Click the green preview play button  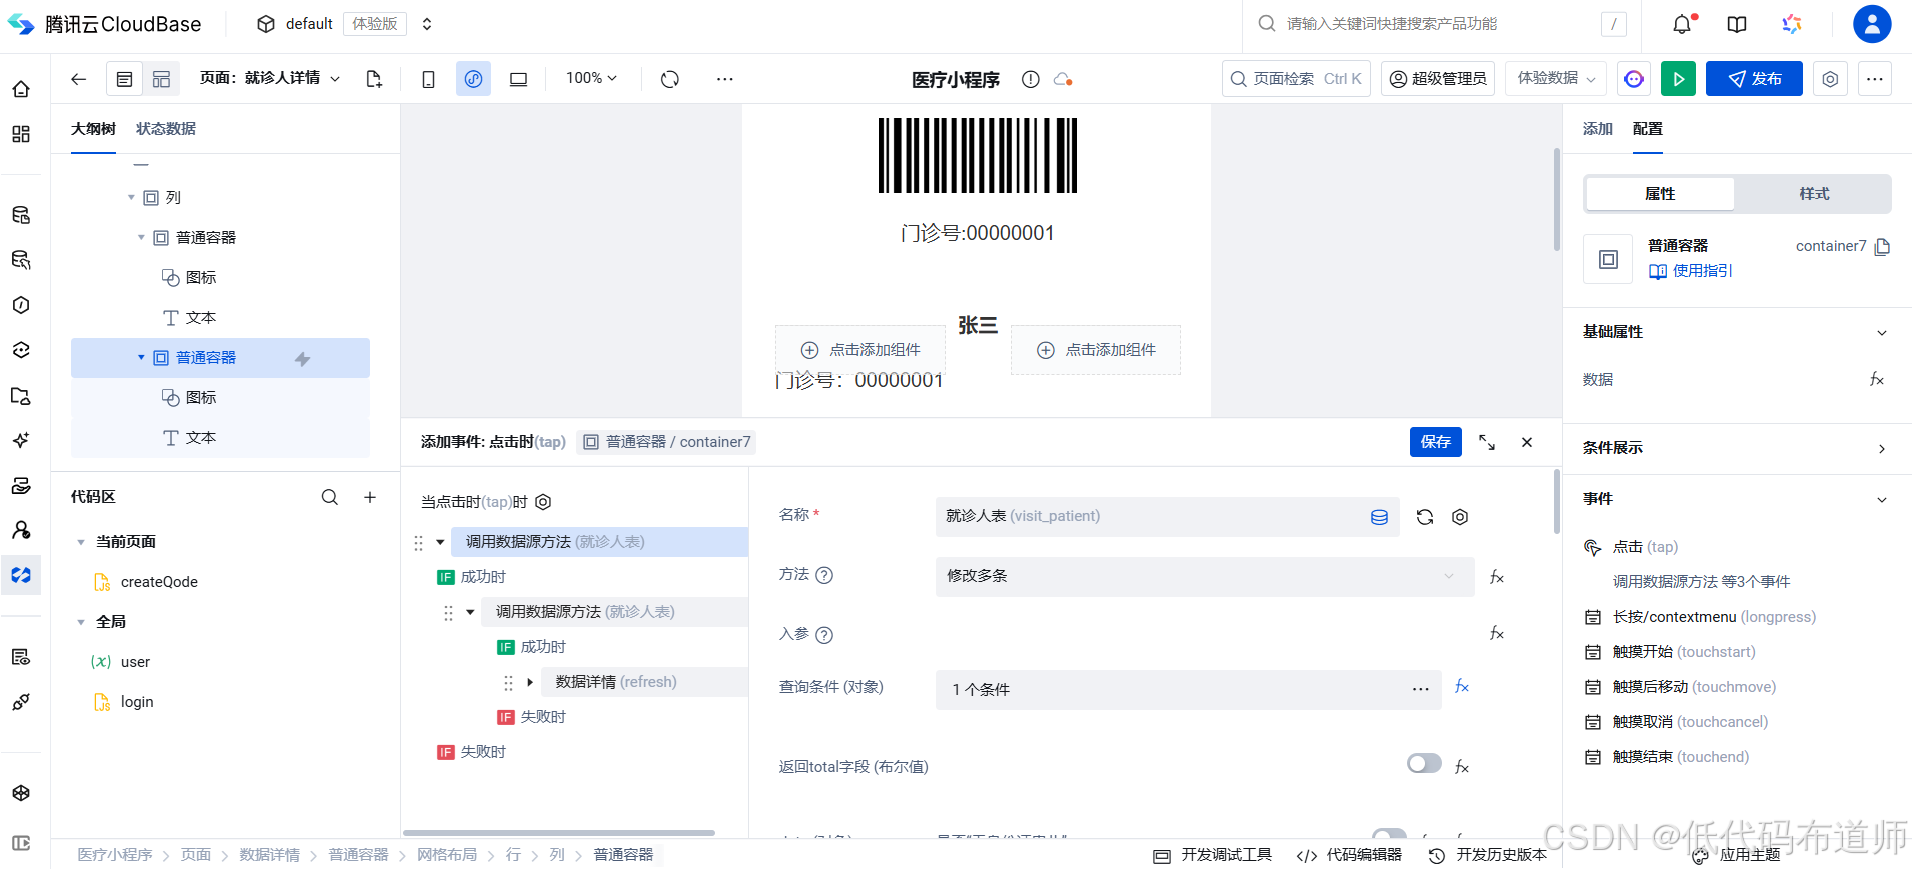[x=1678, y=79]
